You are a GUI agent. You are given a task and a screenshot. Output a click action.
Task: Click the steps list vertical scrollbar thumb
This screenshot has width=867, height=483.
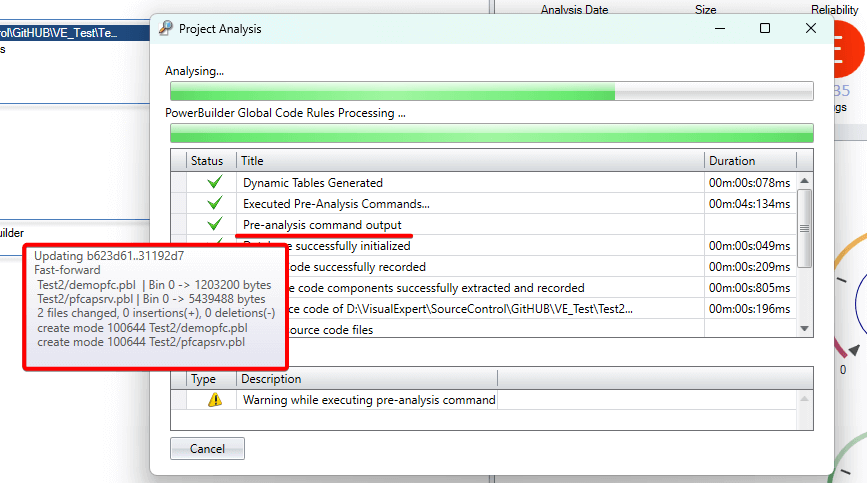pos(805,228)
